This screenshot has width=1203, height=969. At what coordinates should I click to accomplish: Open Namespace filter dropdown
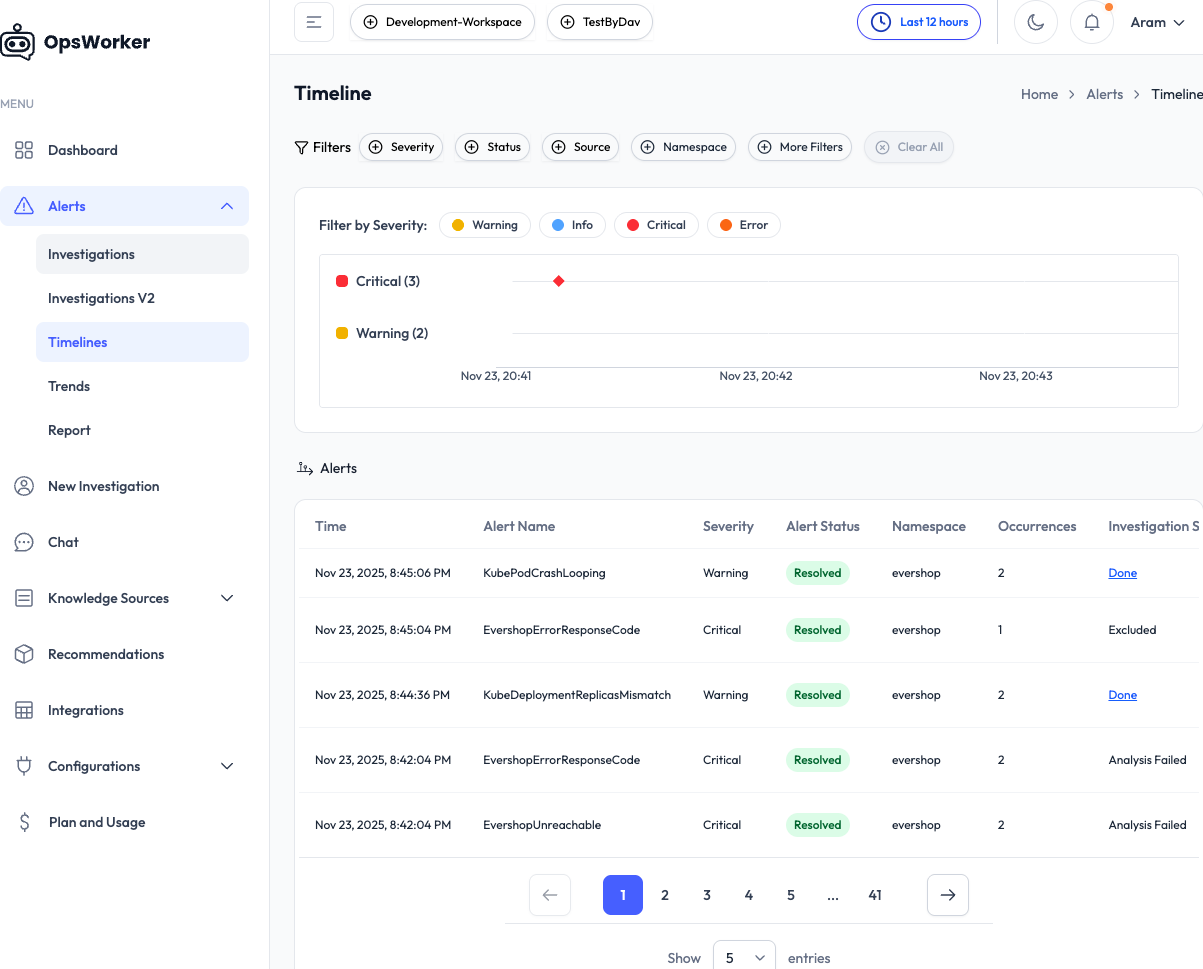[x=685, y=147]
